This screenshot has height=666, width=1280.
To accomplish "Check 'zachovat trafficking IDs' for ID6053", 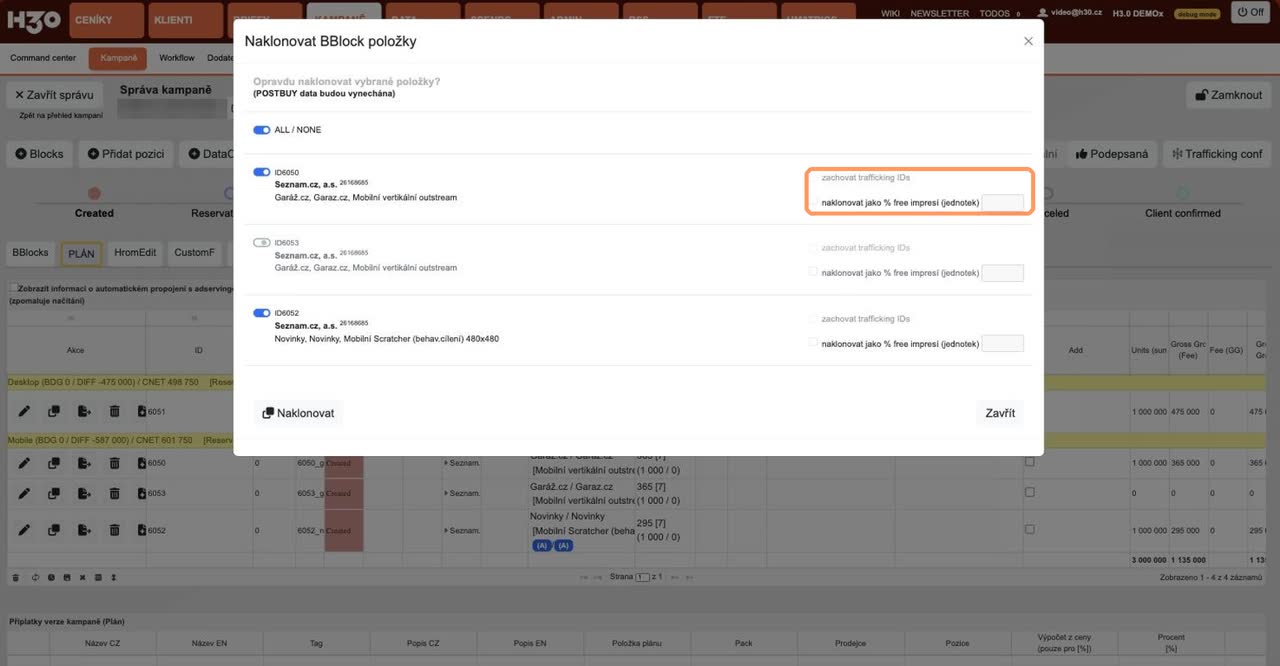I will pos(812,248).
